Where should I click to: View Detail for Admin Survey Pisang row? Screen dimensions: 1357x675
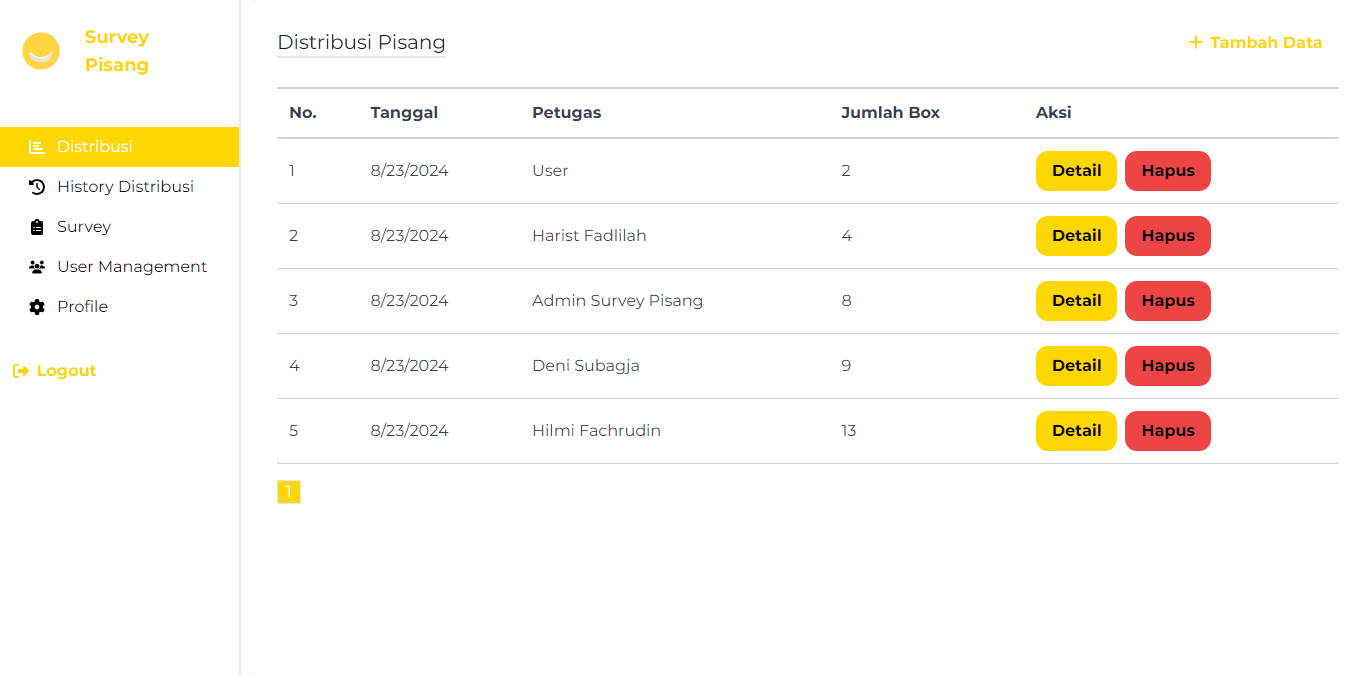(1076, 300)
